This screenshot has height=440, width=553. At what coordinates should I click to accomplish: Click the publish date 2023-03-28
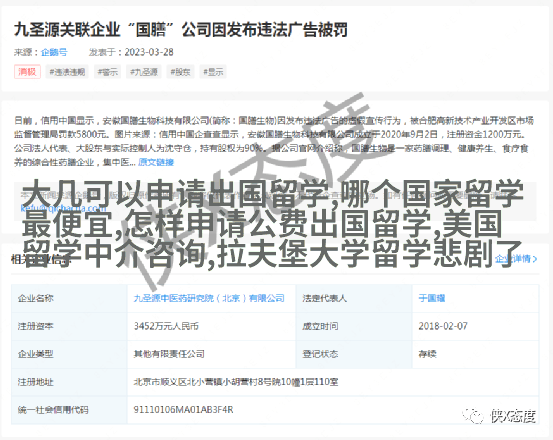pyautogui.click(x=149, y=52)
